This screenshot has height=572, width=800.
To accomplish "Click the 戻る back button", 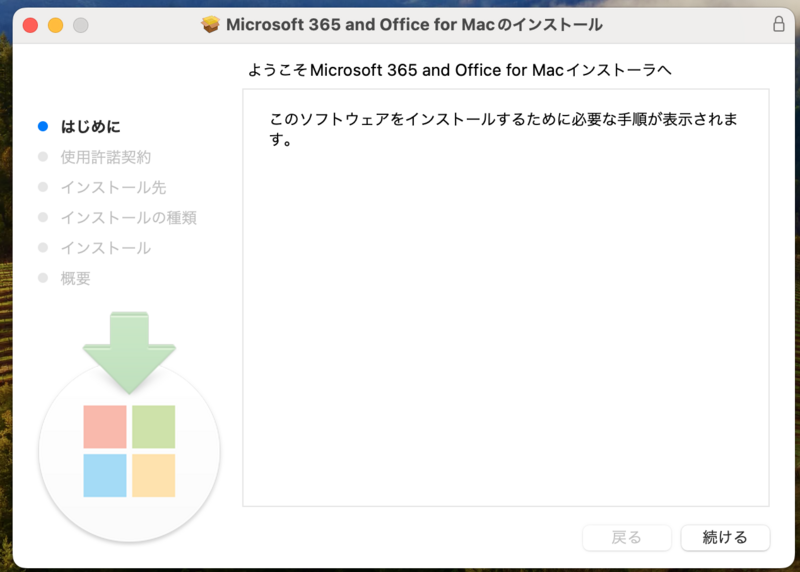I will 627,537.
